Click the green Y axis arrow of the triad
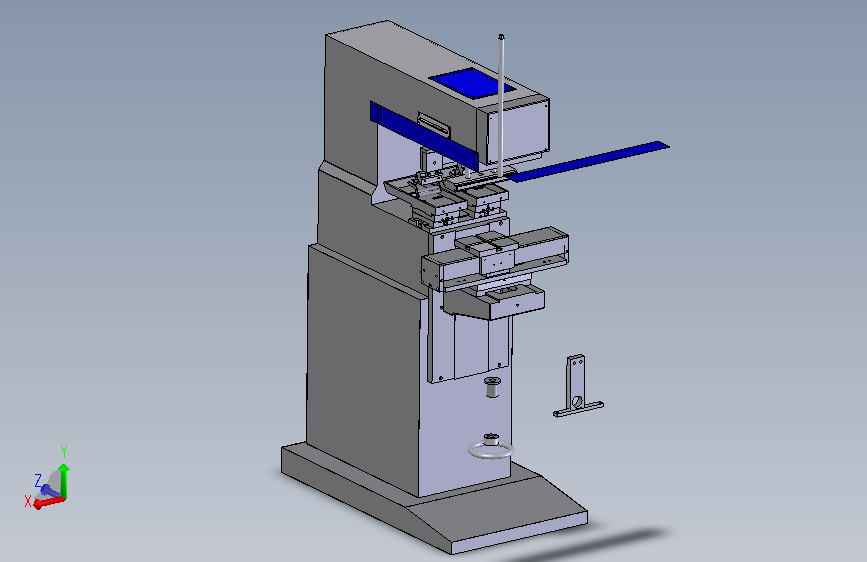Image resolution: width=867 pixels, height=562 pixels. coord(64,480)
